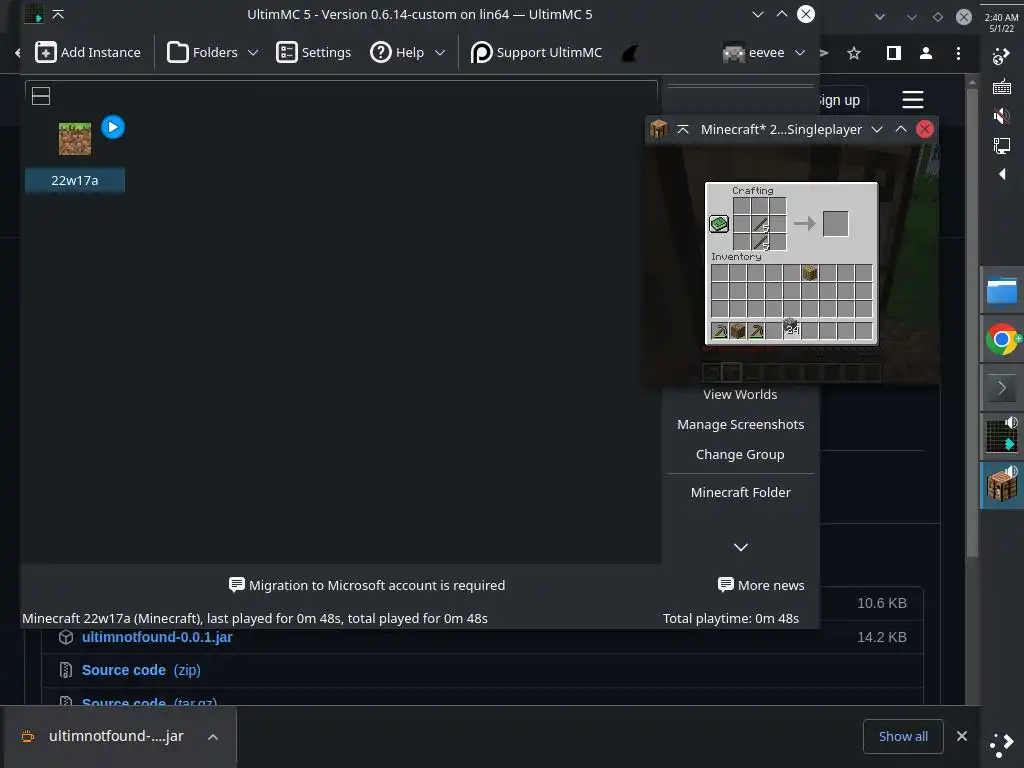Select the 22w17a grass block instance icon
This screenshot has width=1024, height=768.
75,138
